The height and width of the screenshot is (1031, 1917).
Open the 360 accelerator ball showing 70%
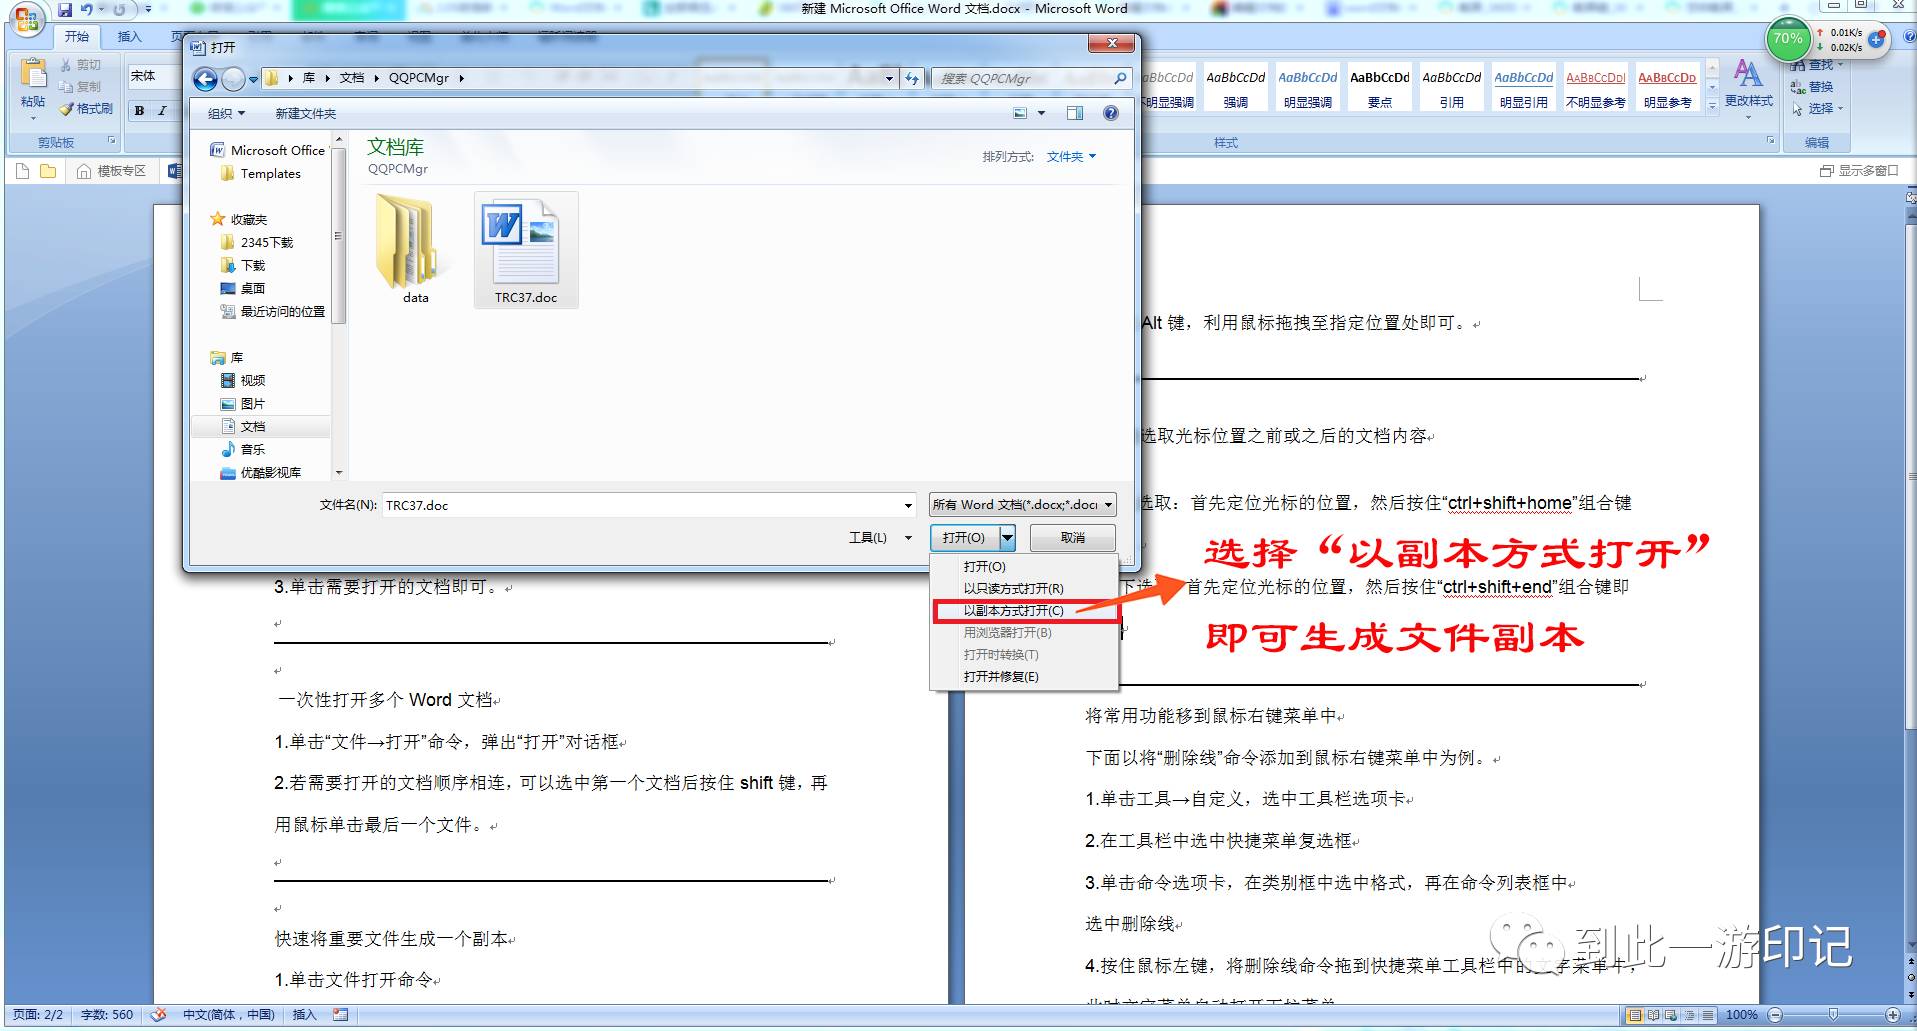tap(1787, 40)
